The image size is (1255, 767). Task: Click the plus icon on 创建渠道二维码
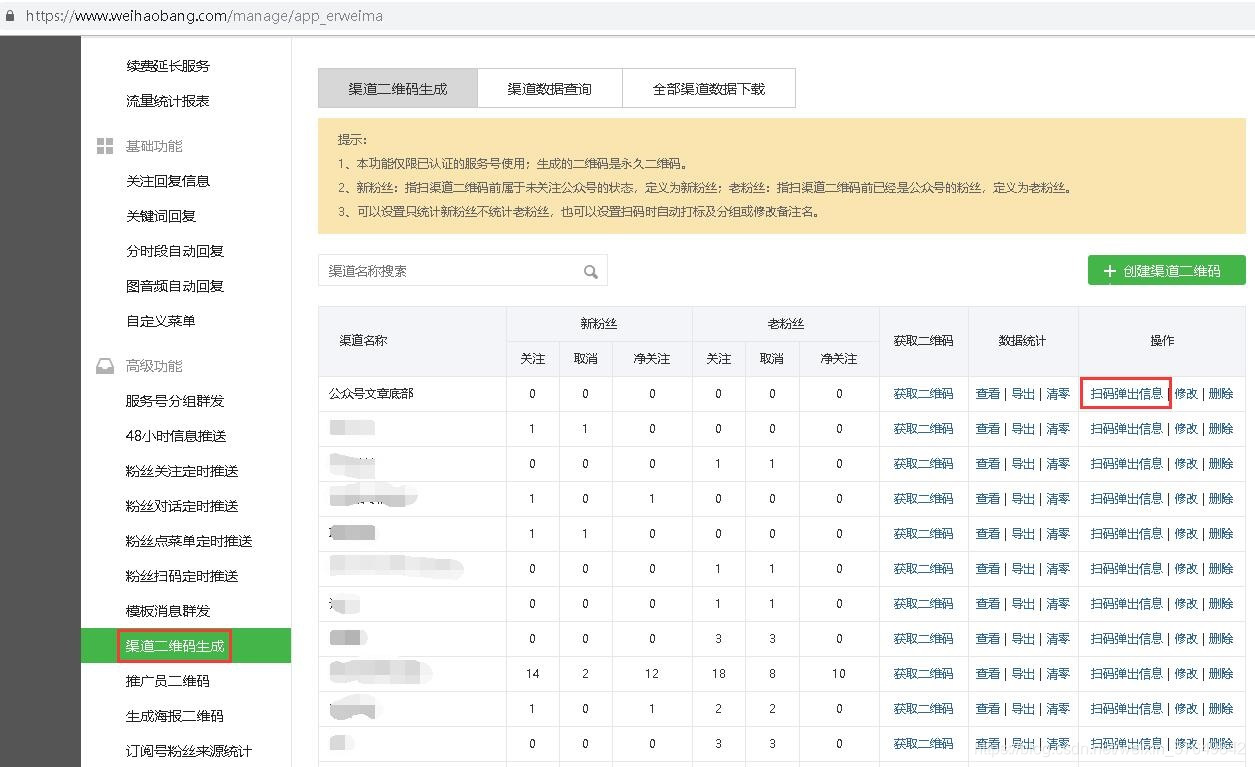click(1109, 271)
